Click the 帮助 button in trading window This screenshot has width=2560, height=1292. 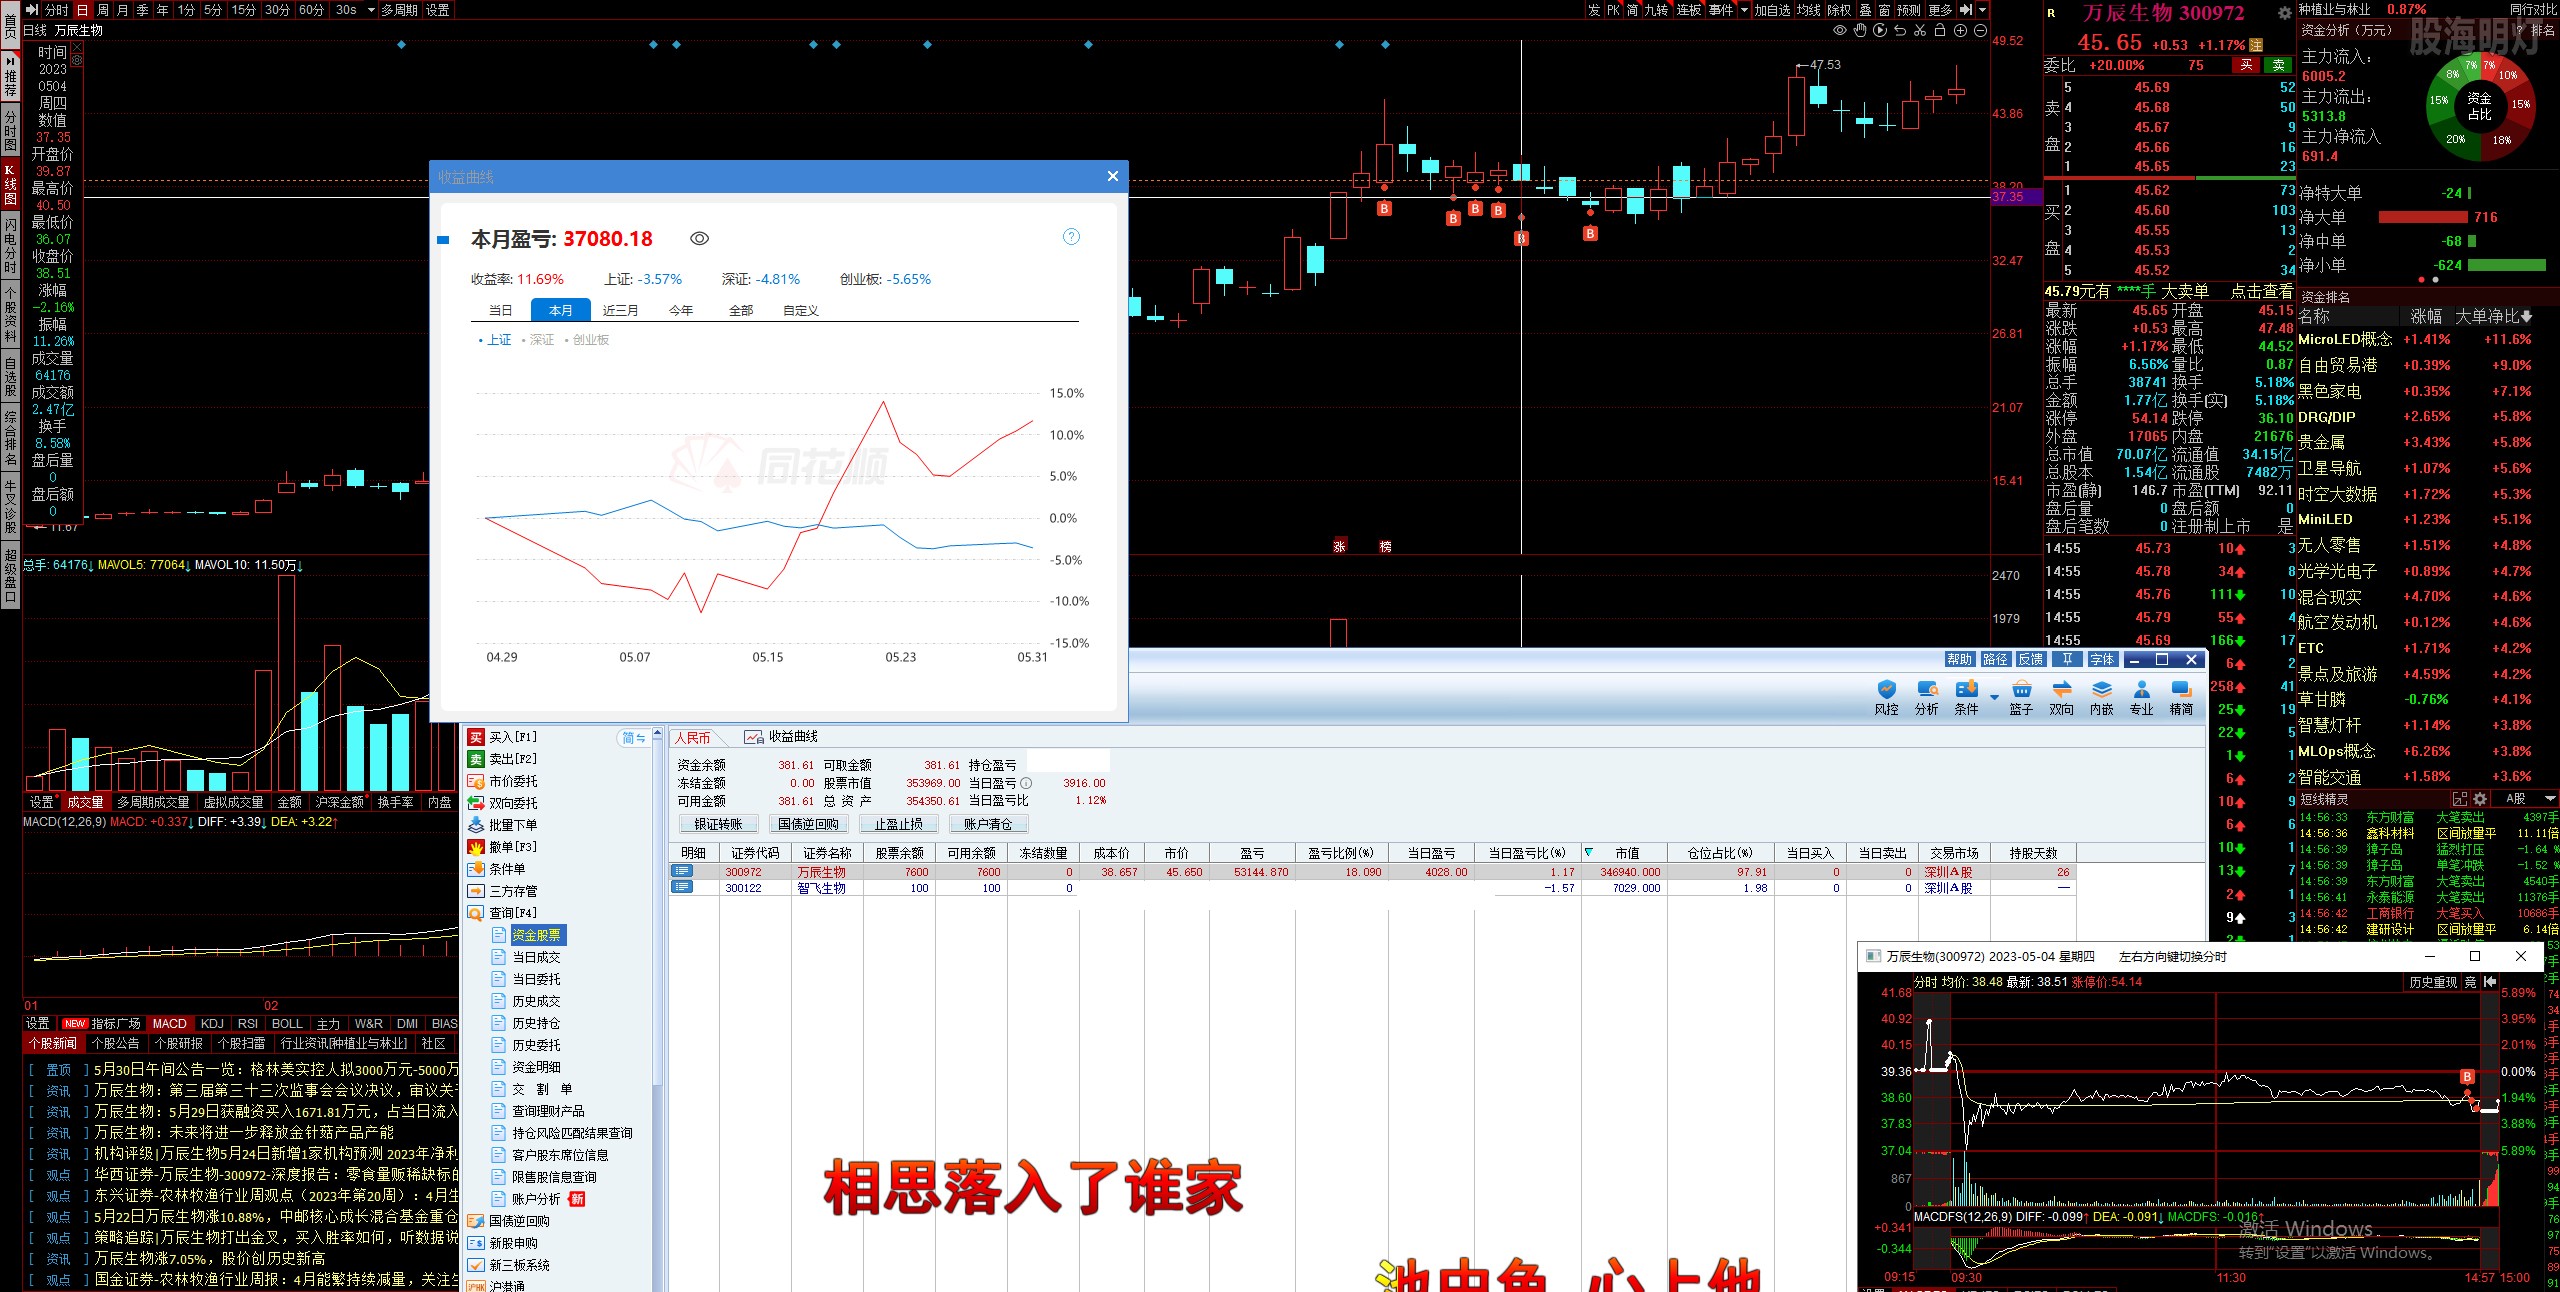1959,659
